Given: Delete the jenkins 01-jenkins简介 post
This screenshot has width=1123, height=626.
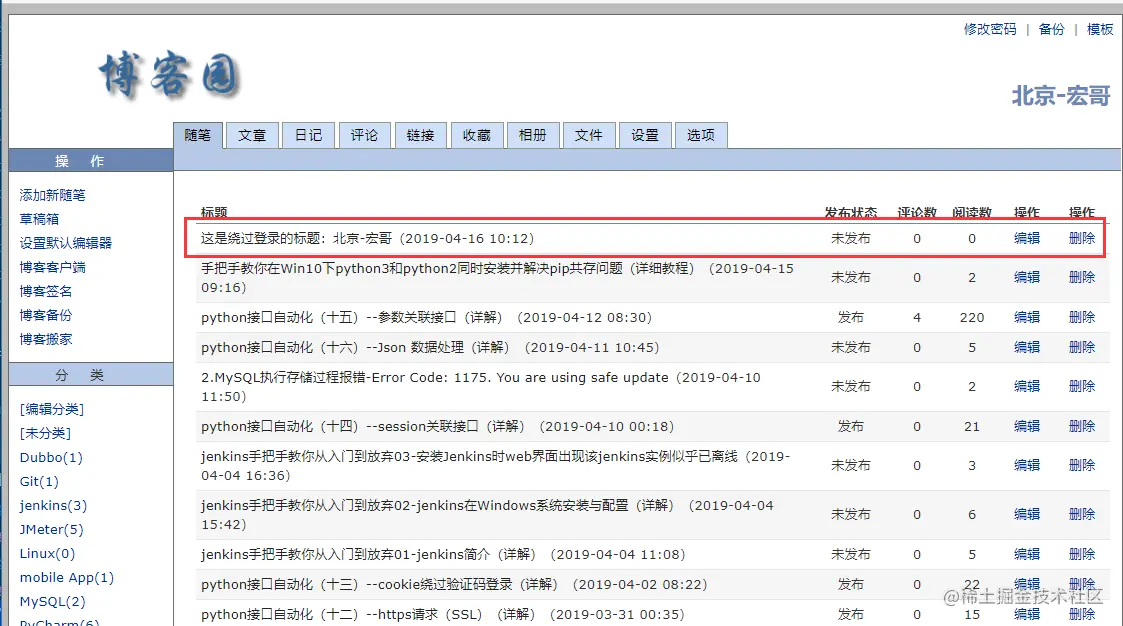Looking at the screenshot, I should 1081,554.
